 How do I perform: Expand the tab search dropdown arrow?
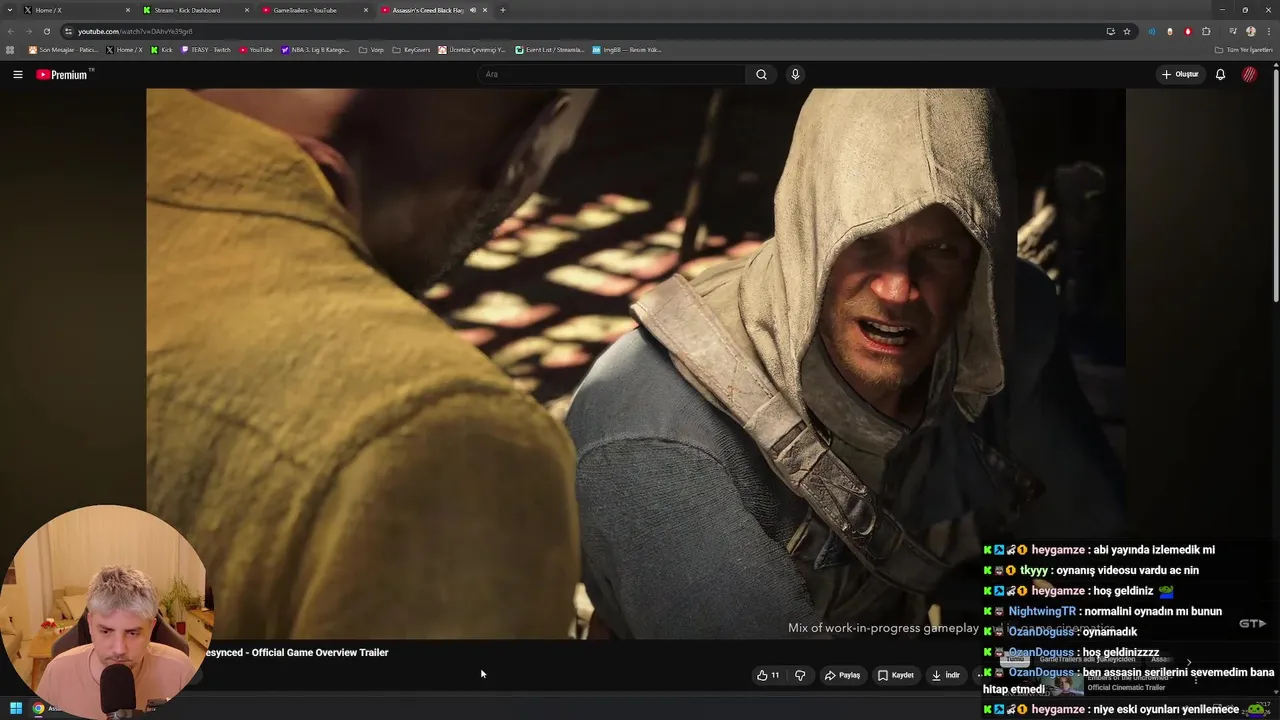click(x=10, y=10)
